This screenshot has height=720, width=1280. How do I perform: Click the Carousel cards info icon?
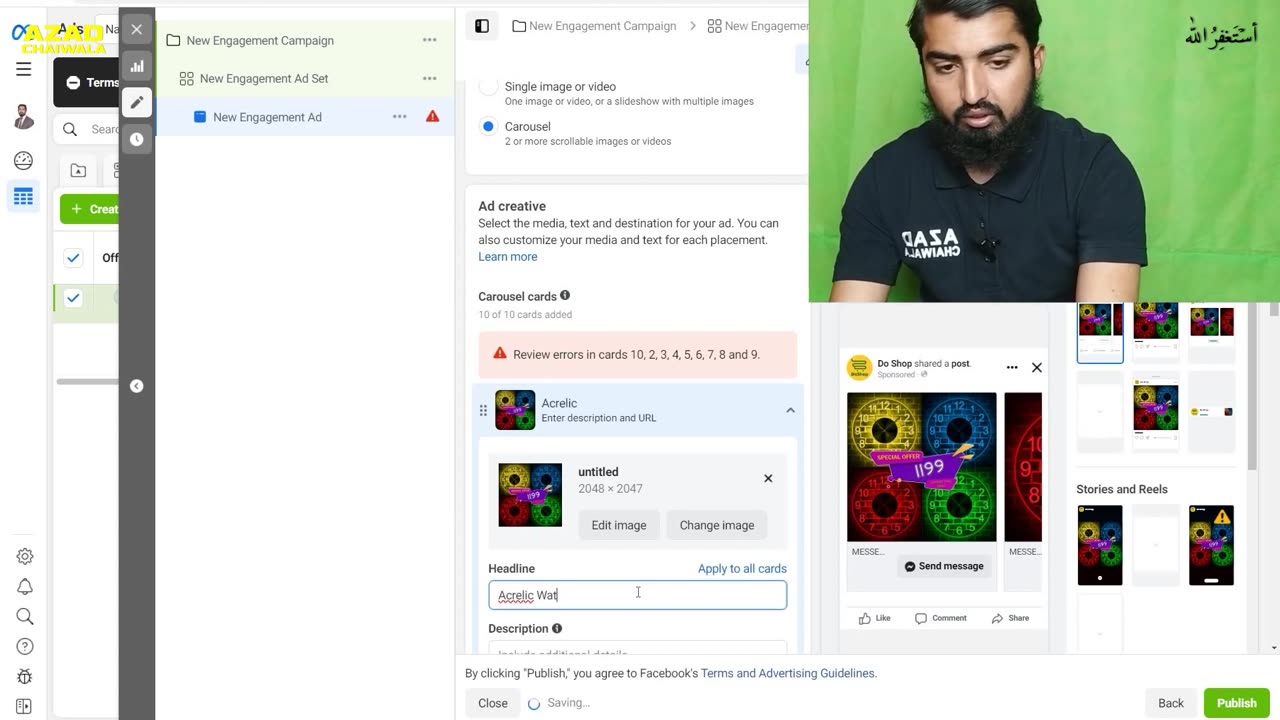click(565, 296)
